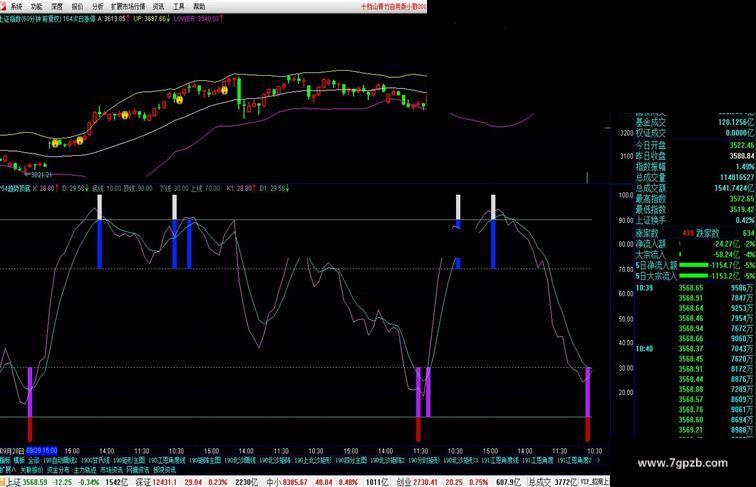Click the 指数振幅 value 1.49%
The width and height of the screenshot is (756, 487).
click(745, 167)
